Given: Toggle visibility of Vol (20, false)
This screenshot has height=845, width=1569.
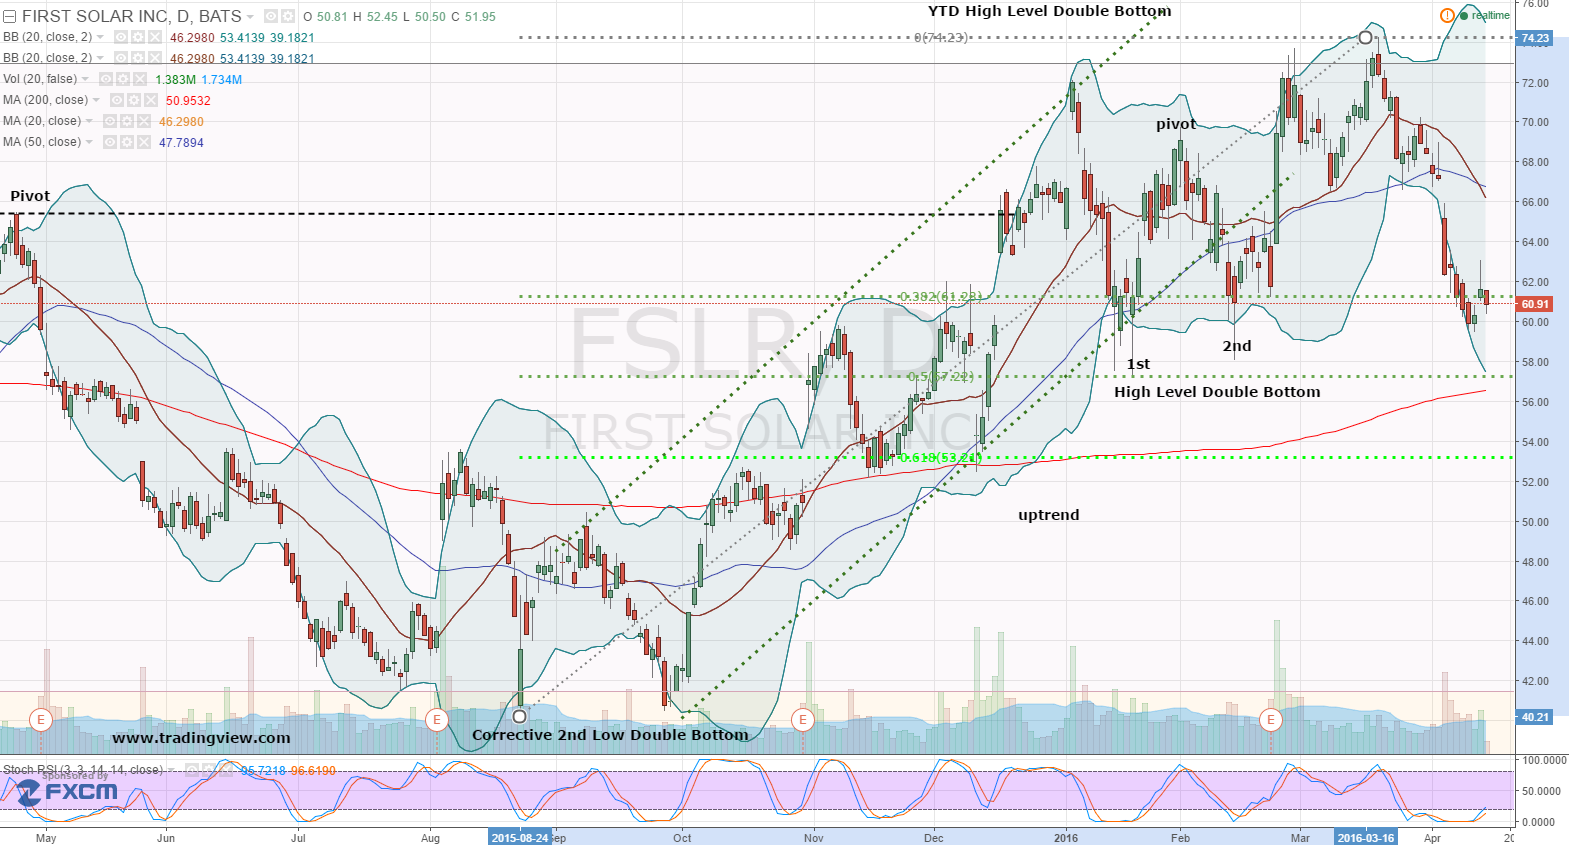Looking at the screenshot, I should (105, 80).
